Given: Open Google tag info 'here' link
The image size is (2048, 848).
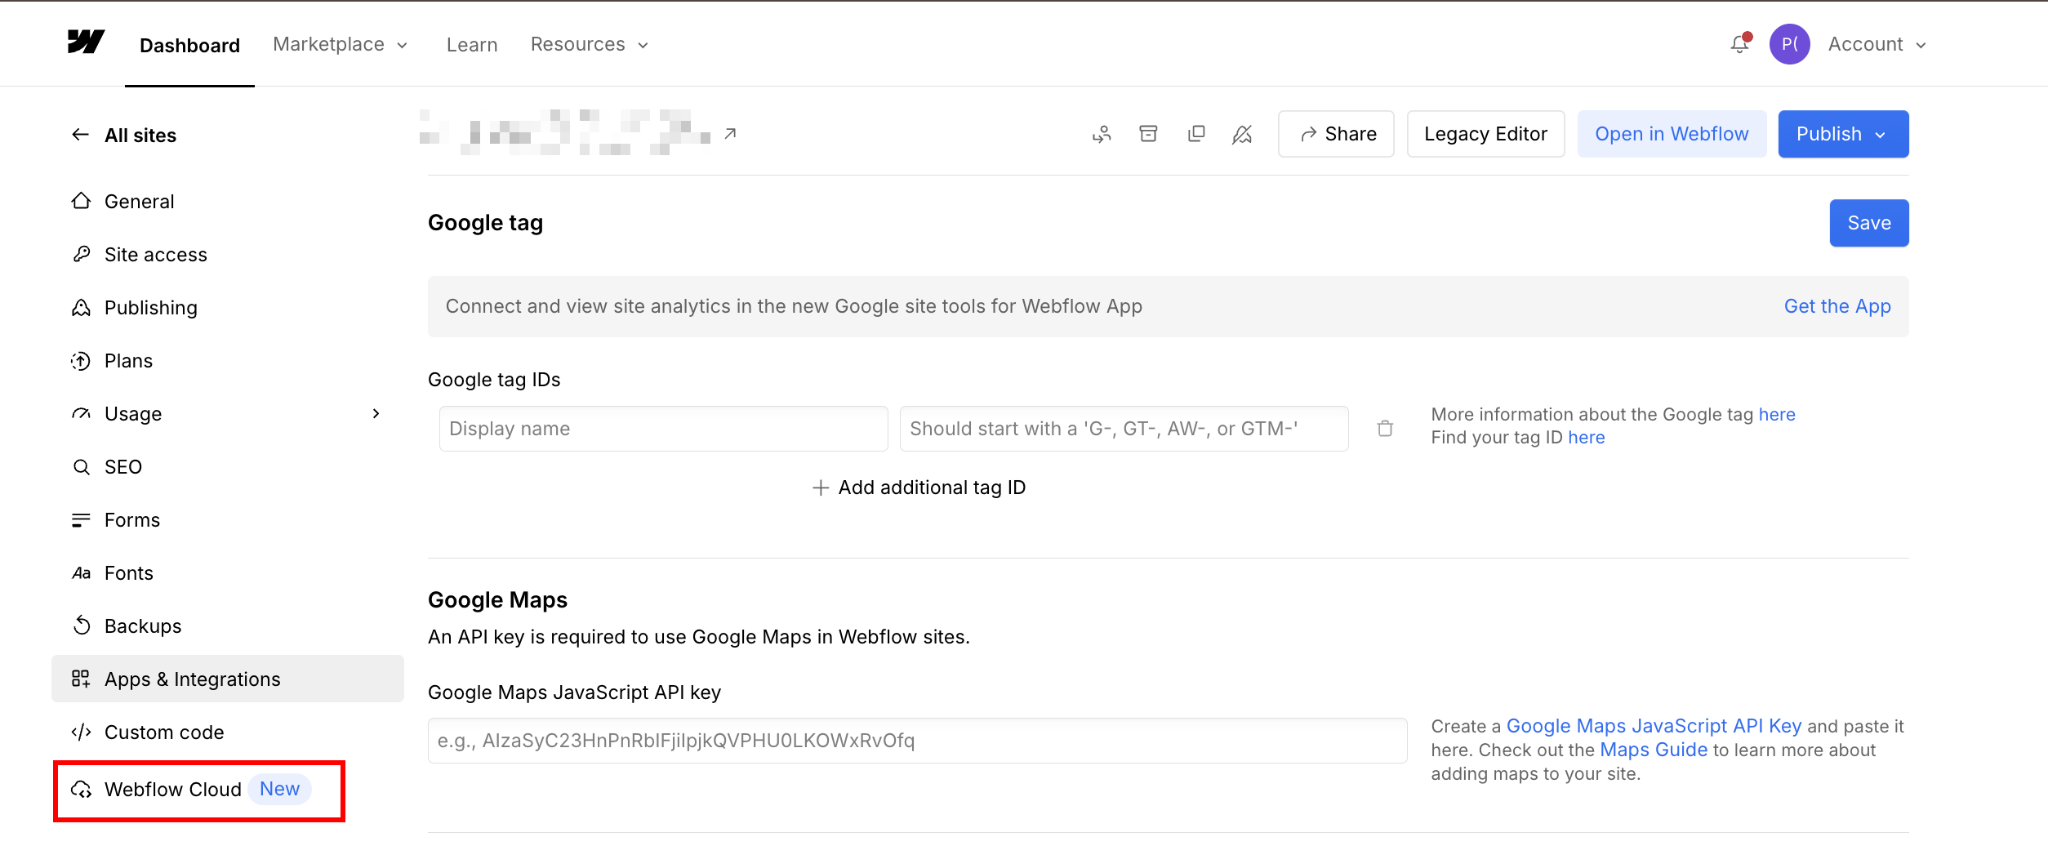Looking at the screenshot, I should (x=1777, y=414).
